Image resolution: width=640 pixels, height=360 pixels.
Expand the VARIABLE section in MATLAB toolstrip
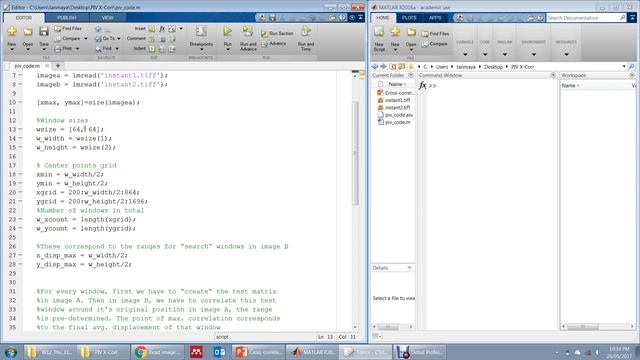[464, 54]
